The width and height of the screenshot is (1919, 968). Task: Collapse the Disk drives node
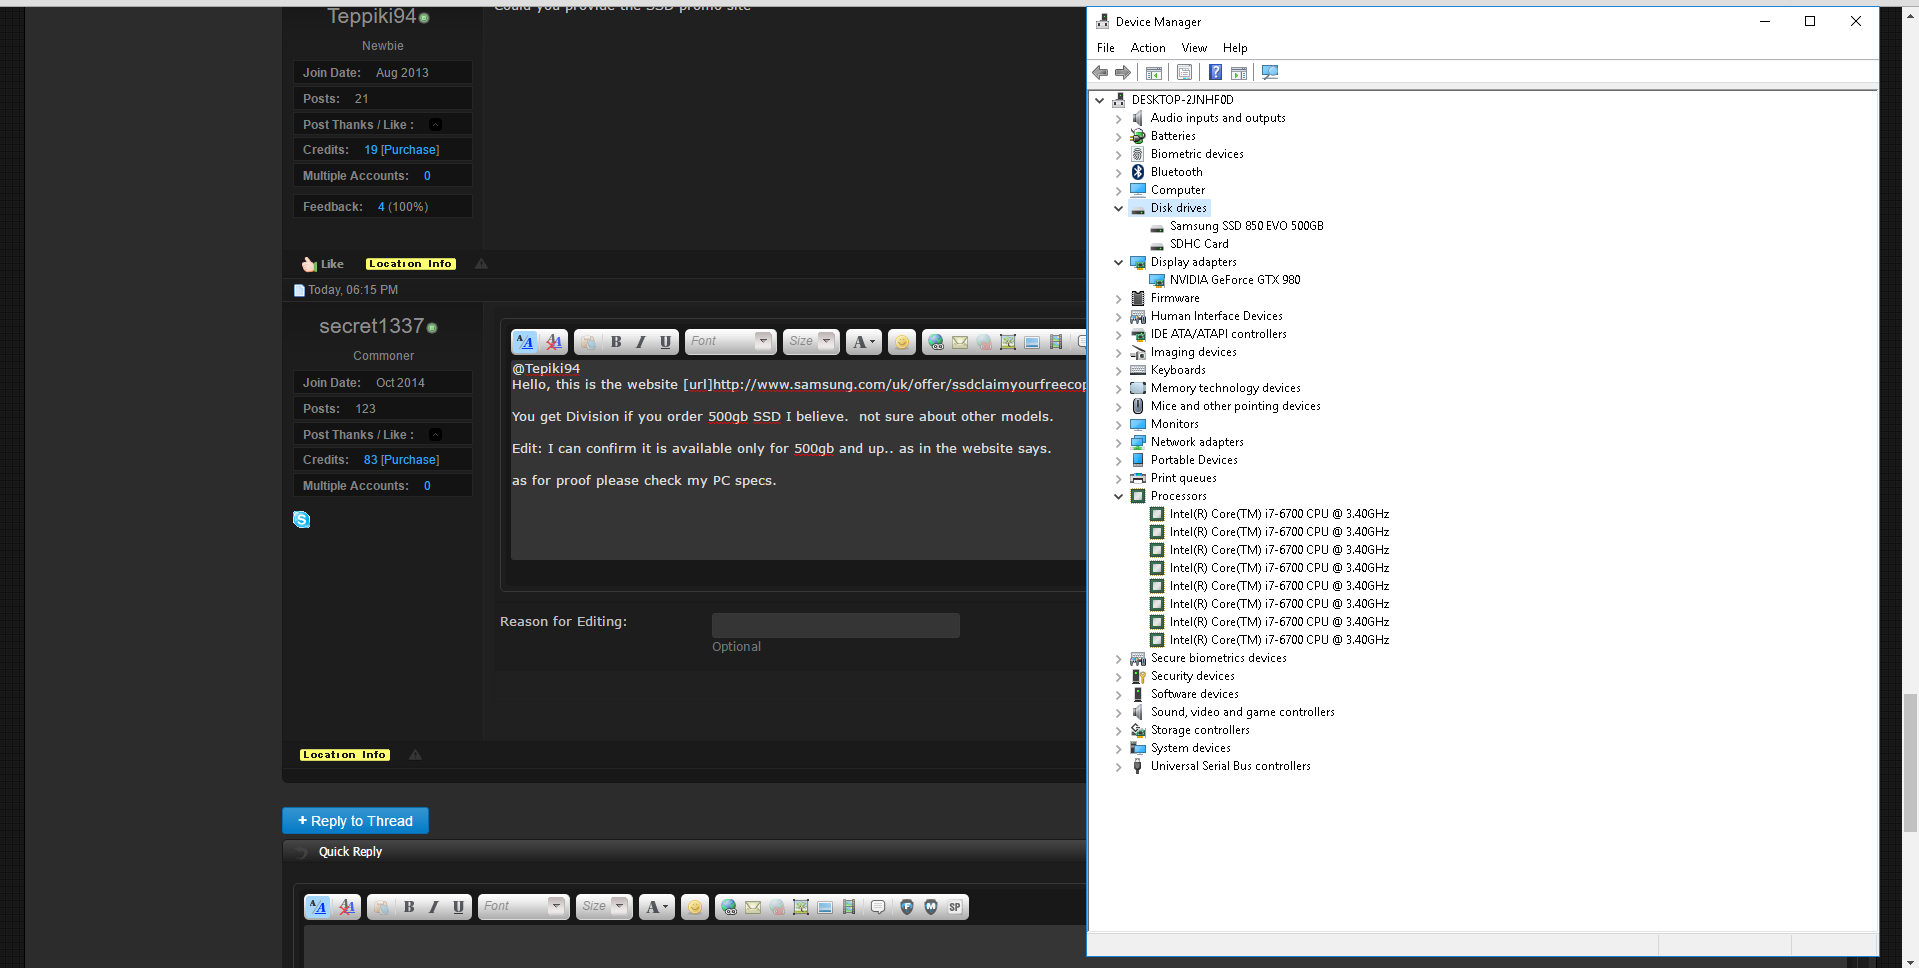1118,208
